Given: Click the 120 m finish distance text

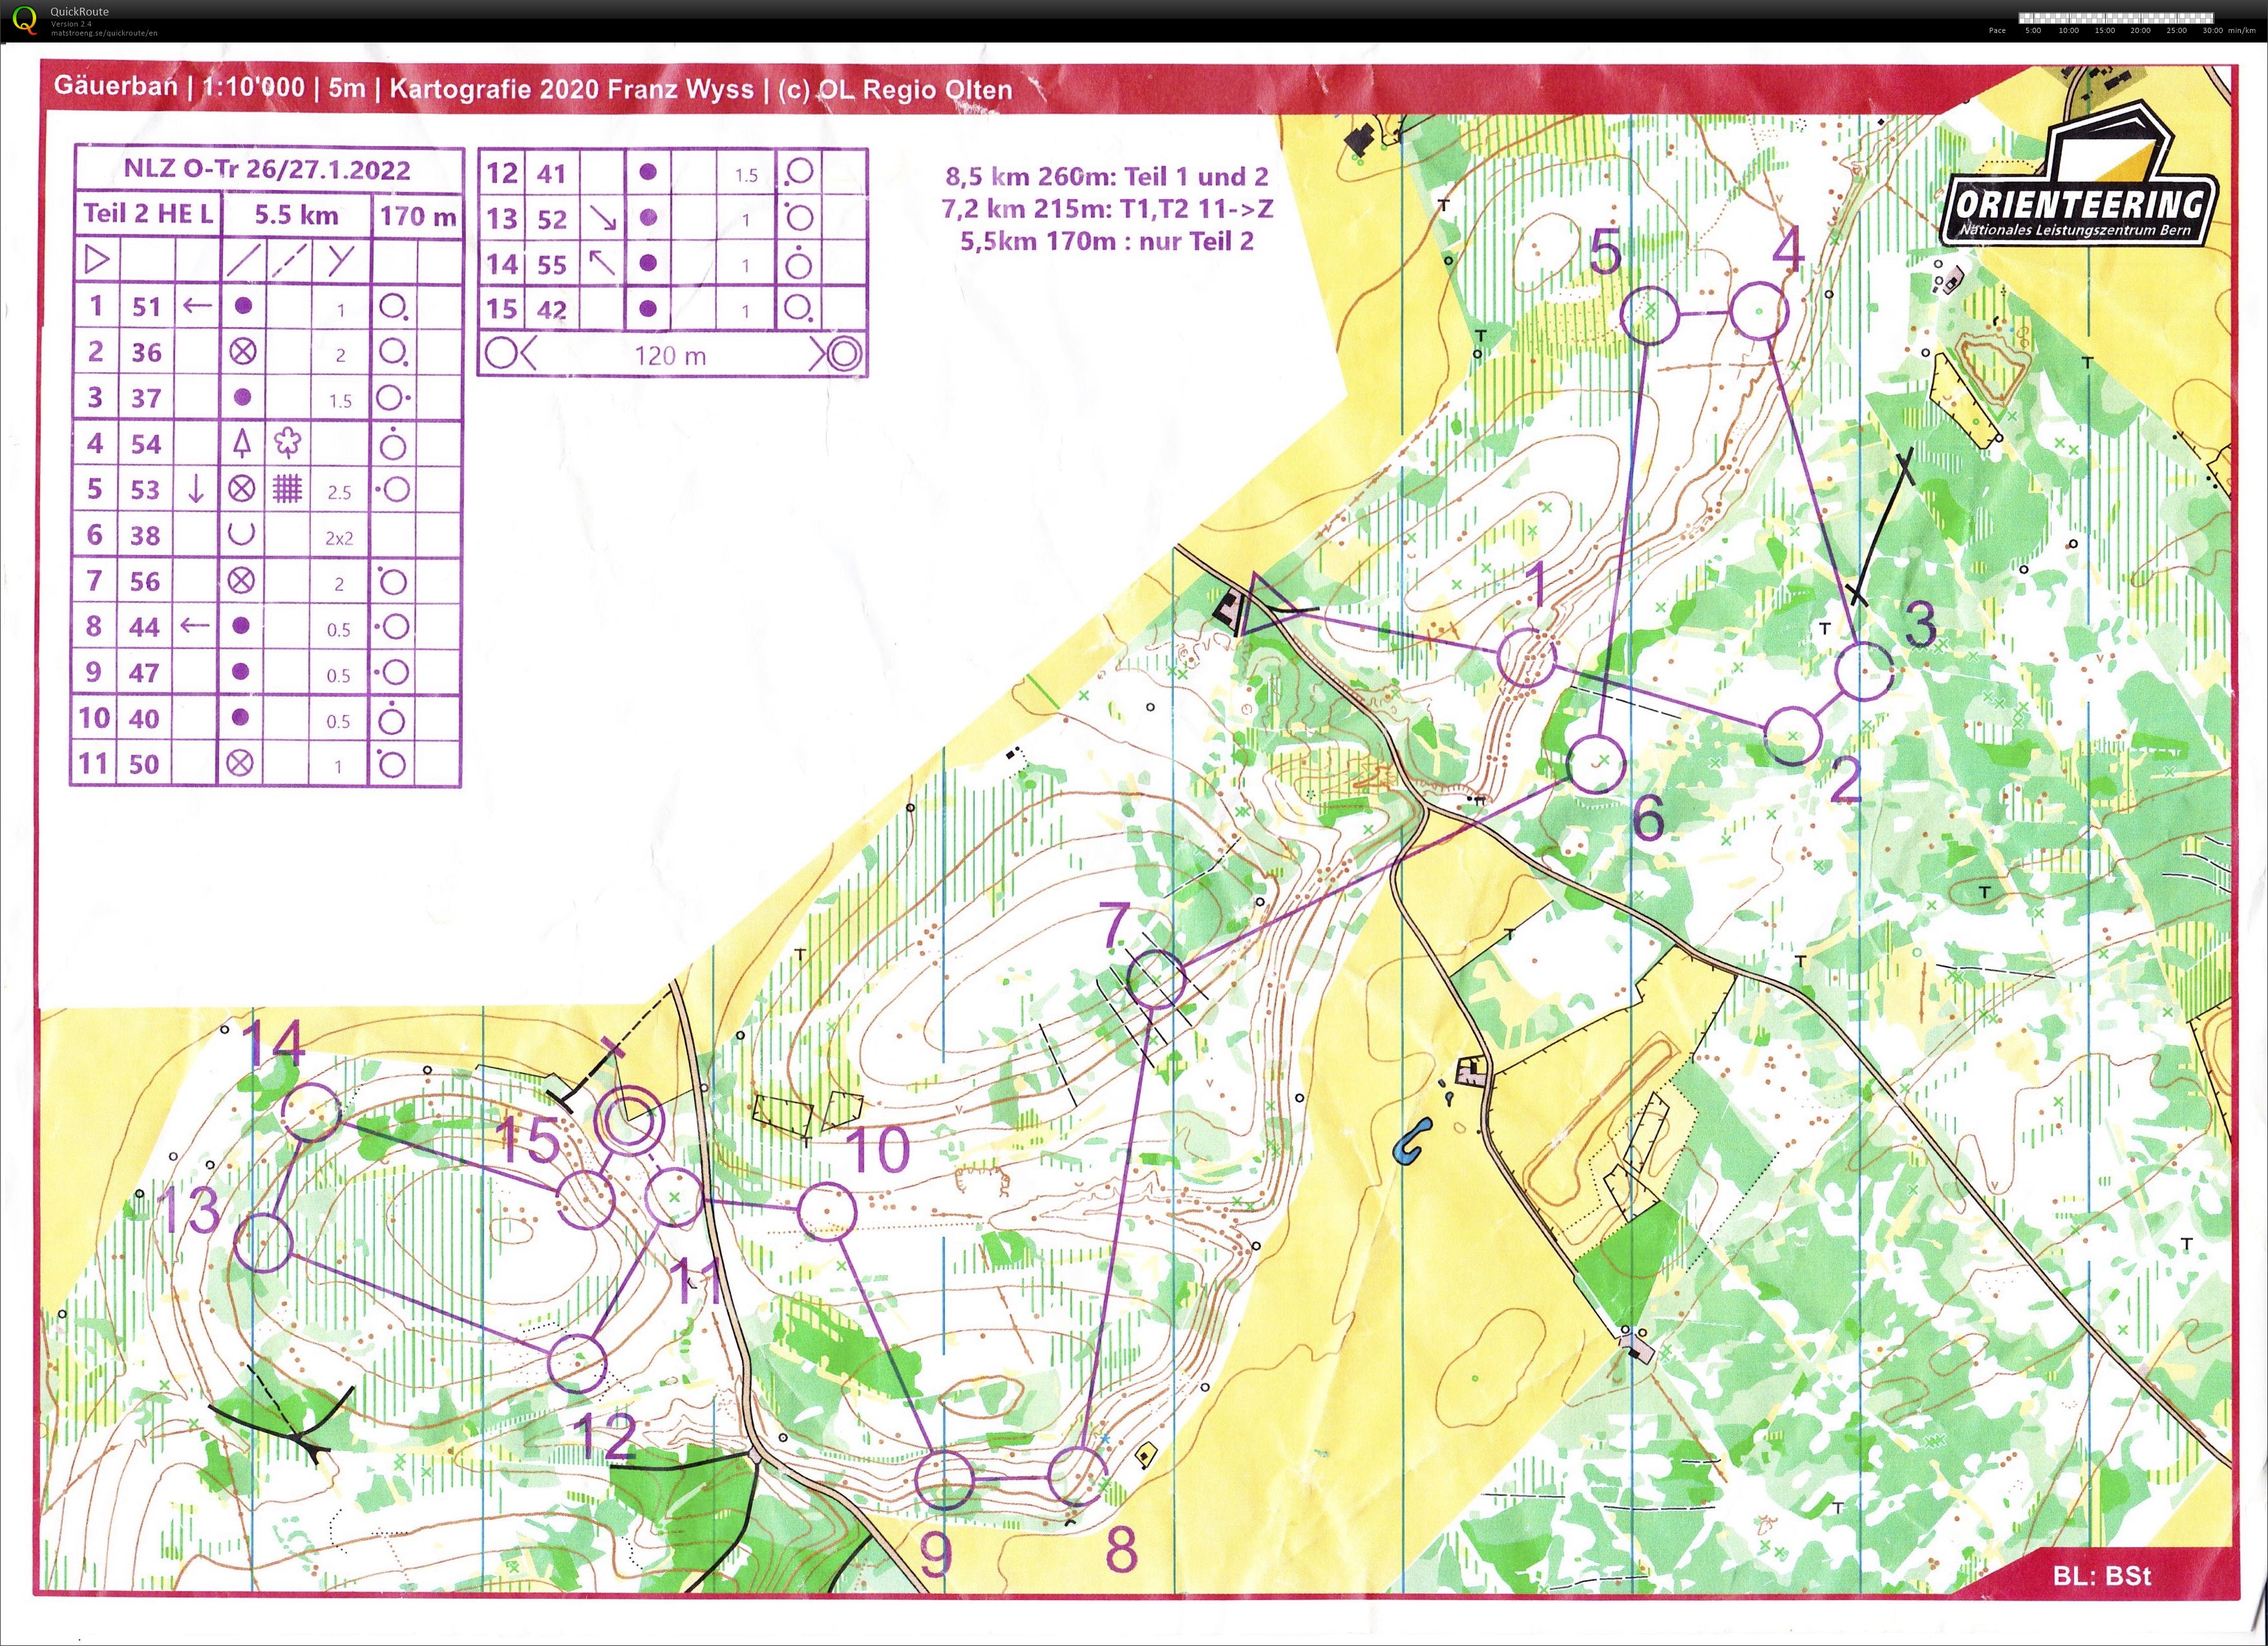Looking at the screenshot, I should pos(670,355).
